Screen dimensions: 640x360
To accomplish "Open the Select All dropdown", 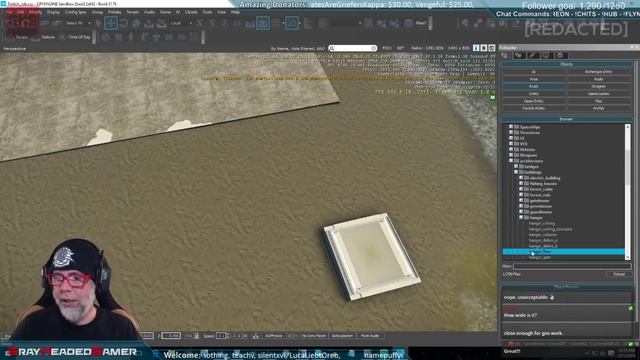I will (78, 23).
